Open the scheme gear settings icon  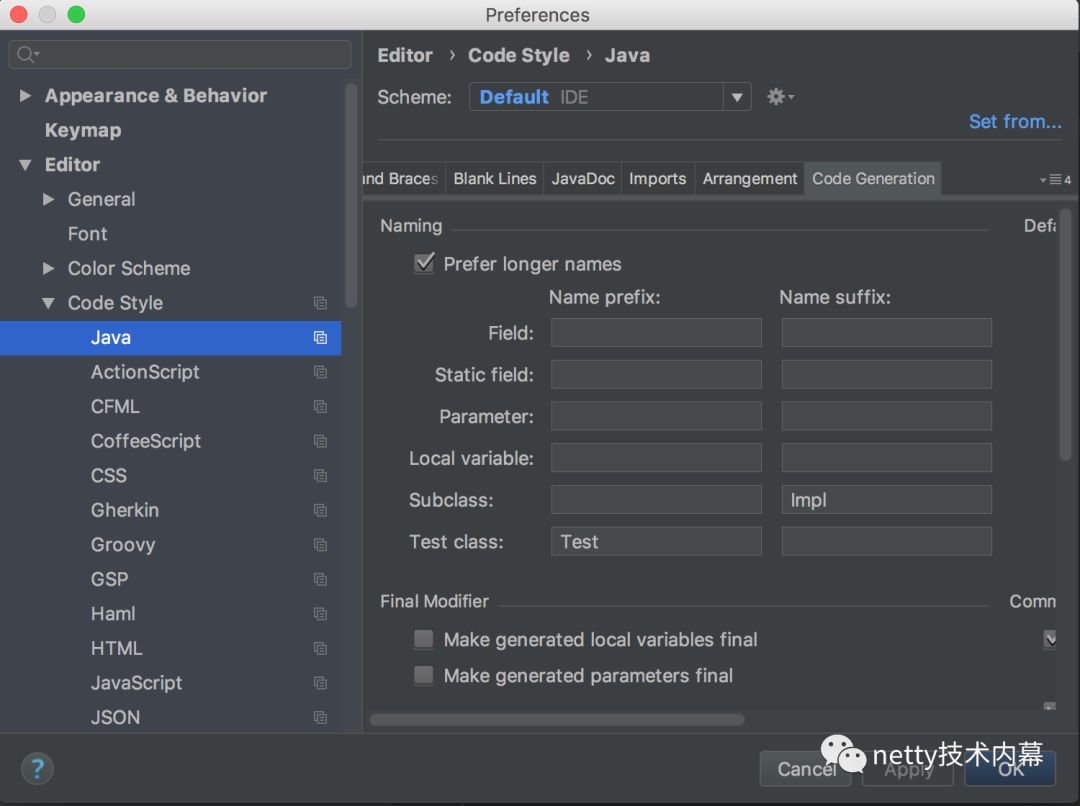coord(780,96)
